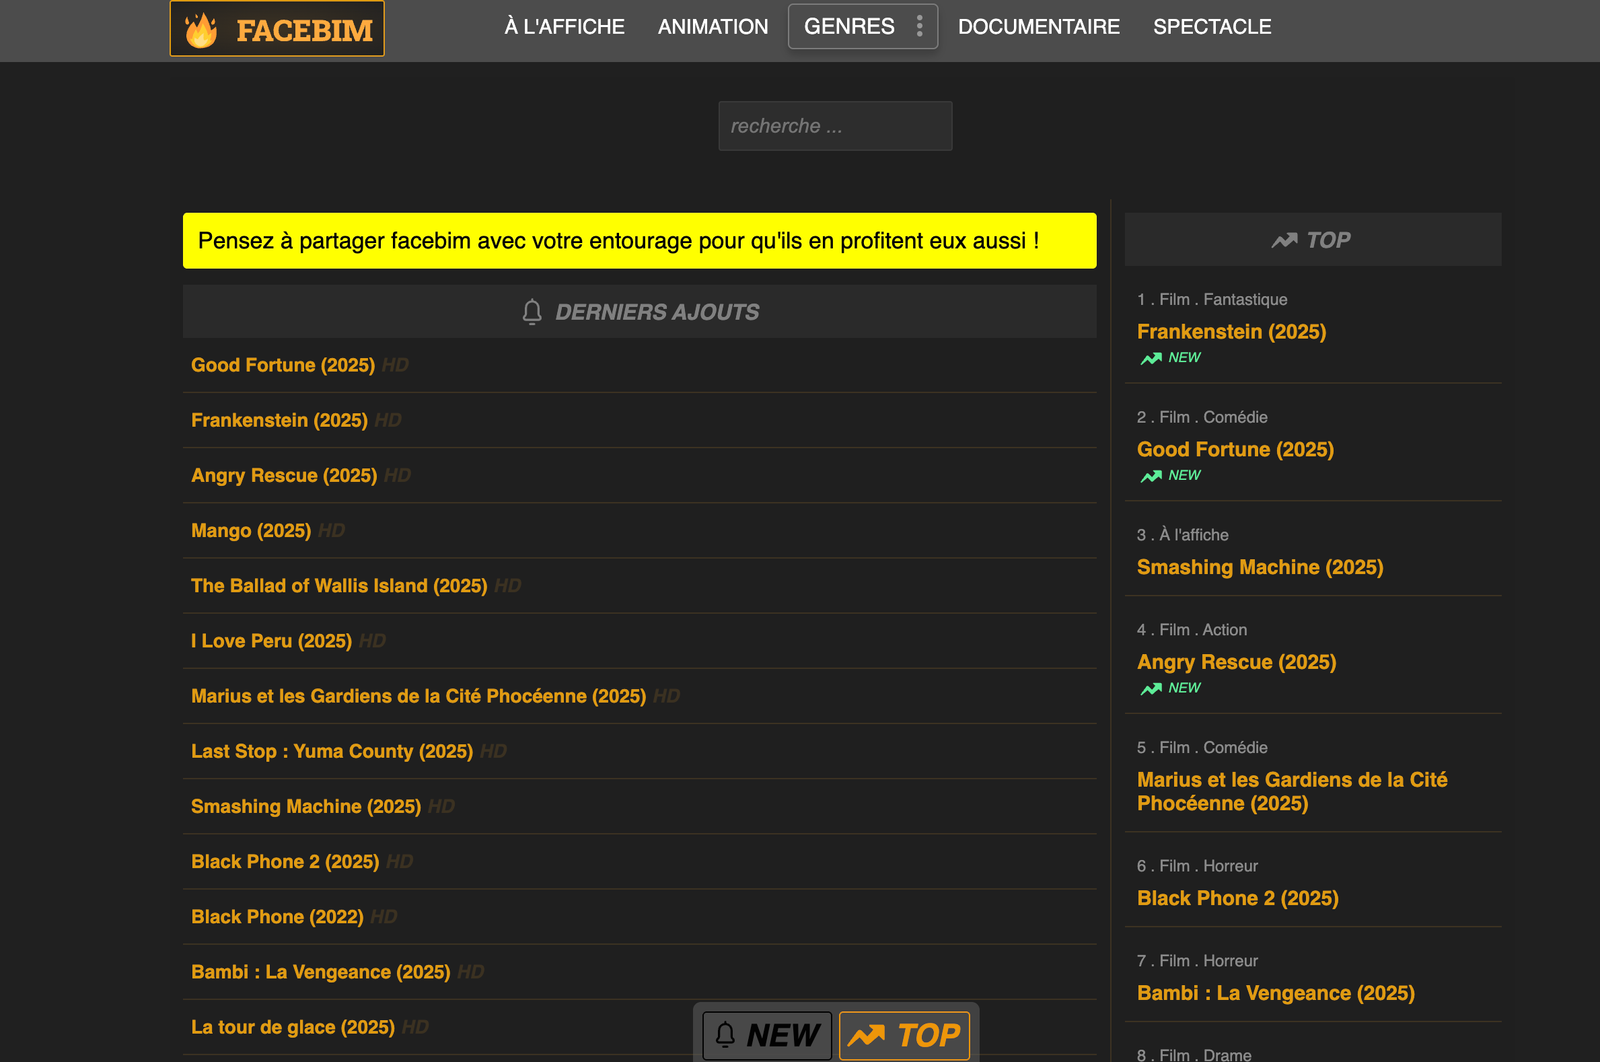This screenshot has height=1062, width=1600.
Task: Click the yellow share facebim banner
Action: pyautogui.click(x=639, y=241)
